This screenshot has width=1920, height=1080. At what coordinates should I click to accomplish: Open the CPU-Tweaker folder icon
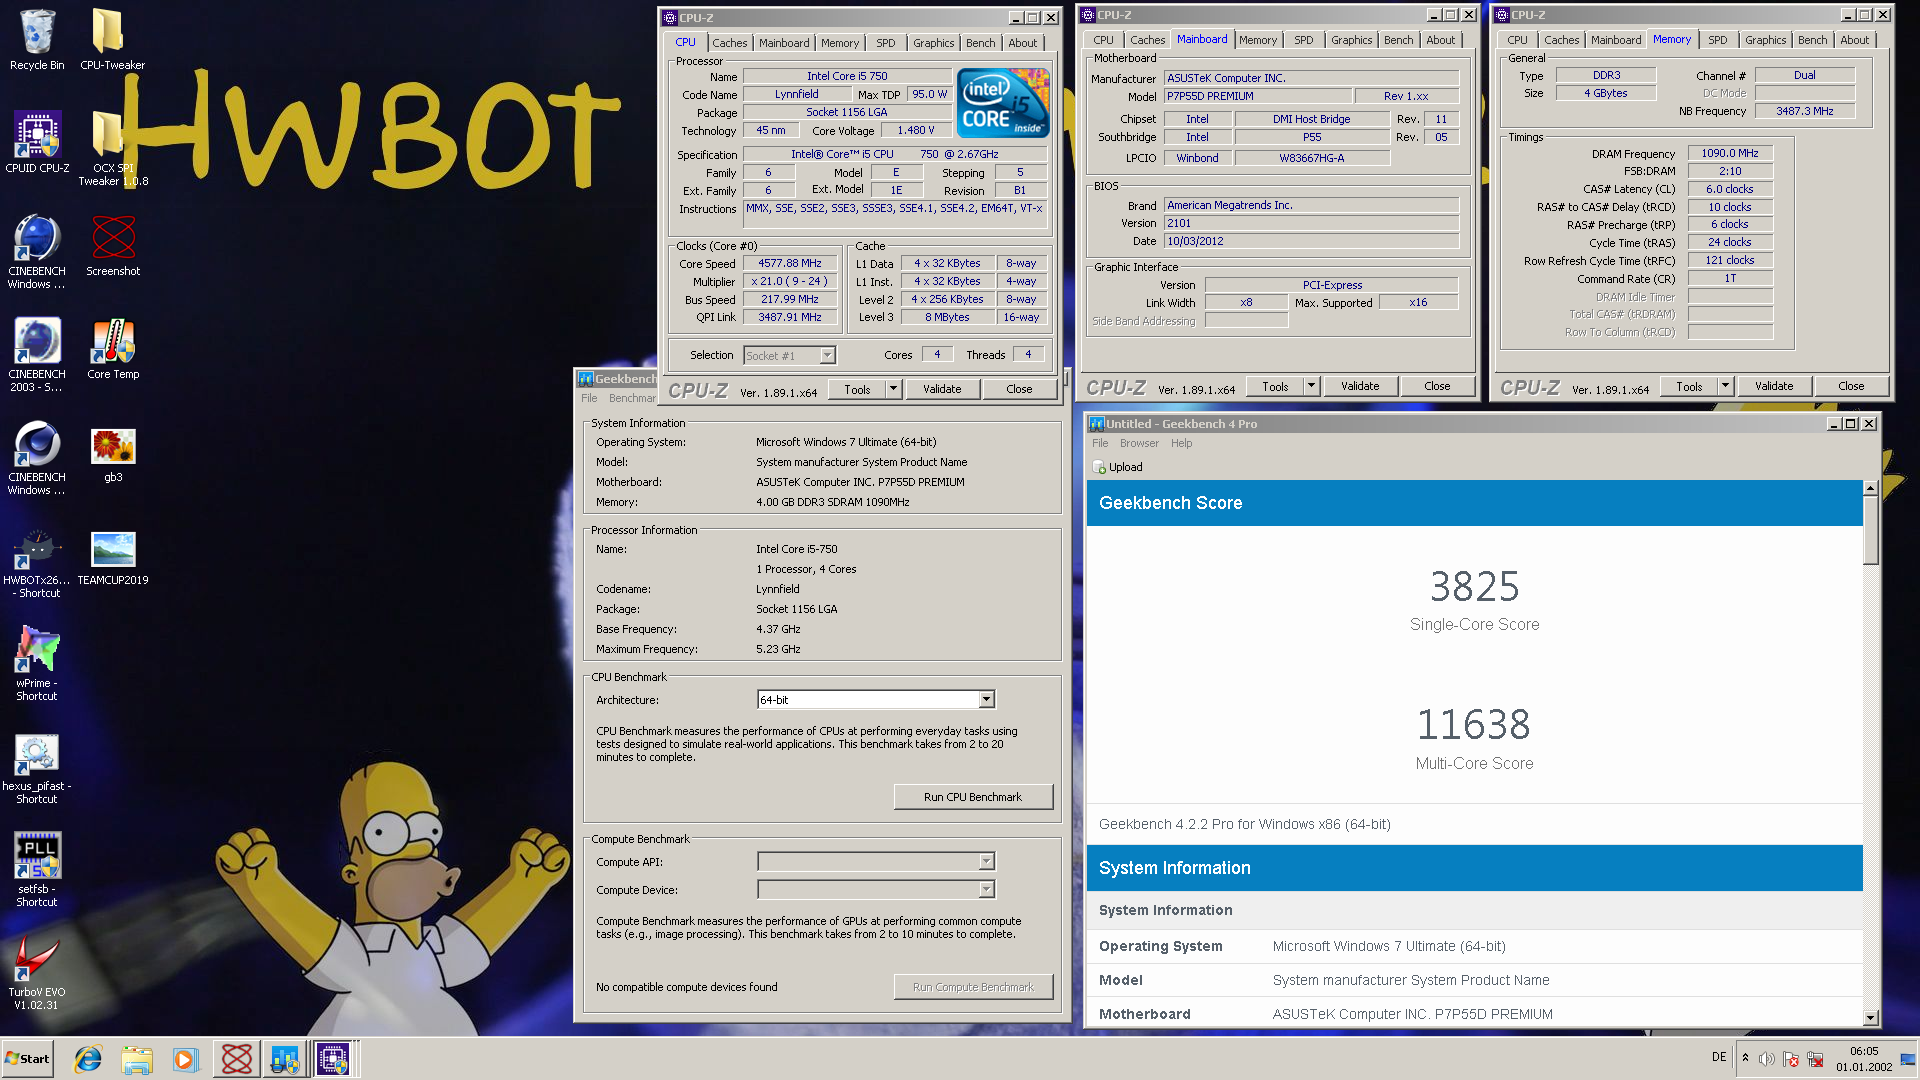click(x=112, y=40)
